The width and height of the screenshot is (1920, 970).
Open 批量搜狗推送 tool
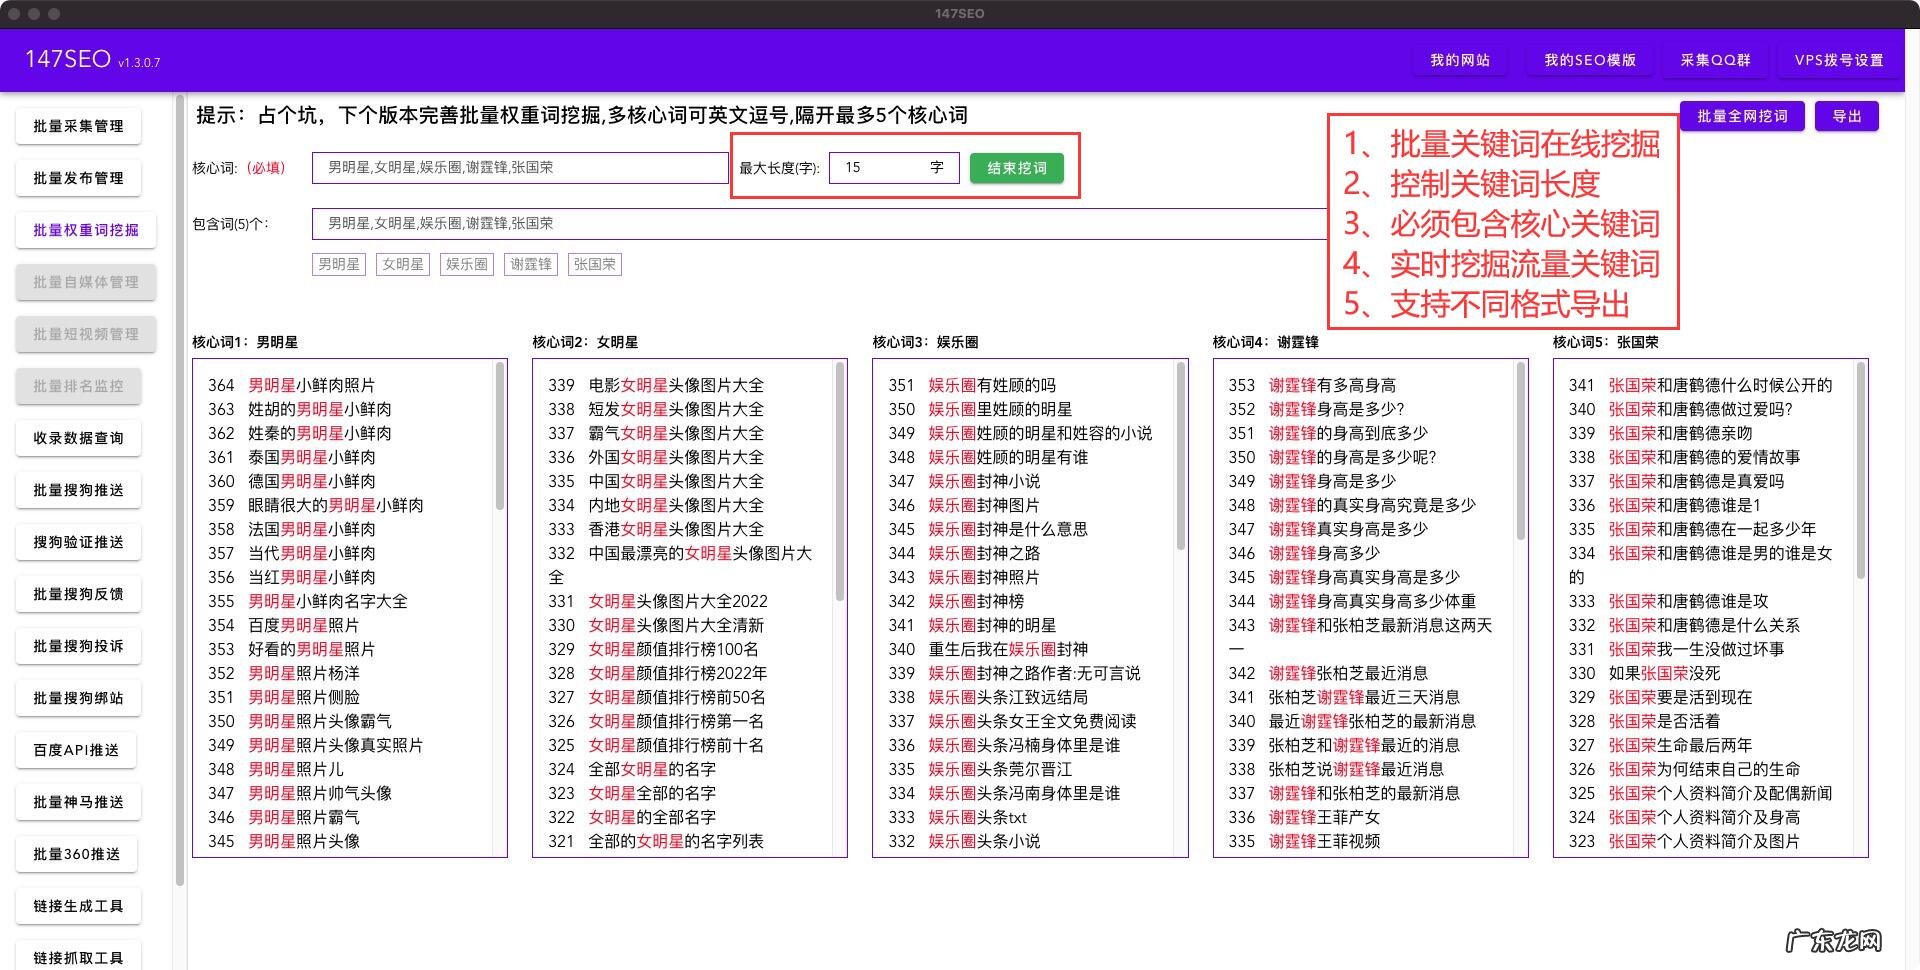pyautogui.click(x=78, y=489)
